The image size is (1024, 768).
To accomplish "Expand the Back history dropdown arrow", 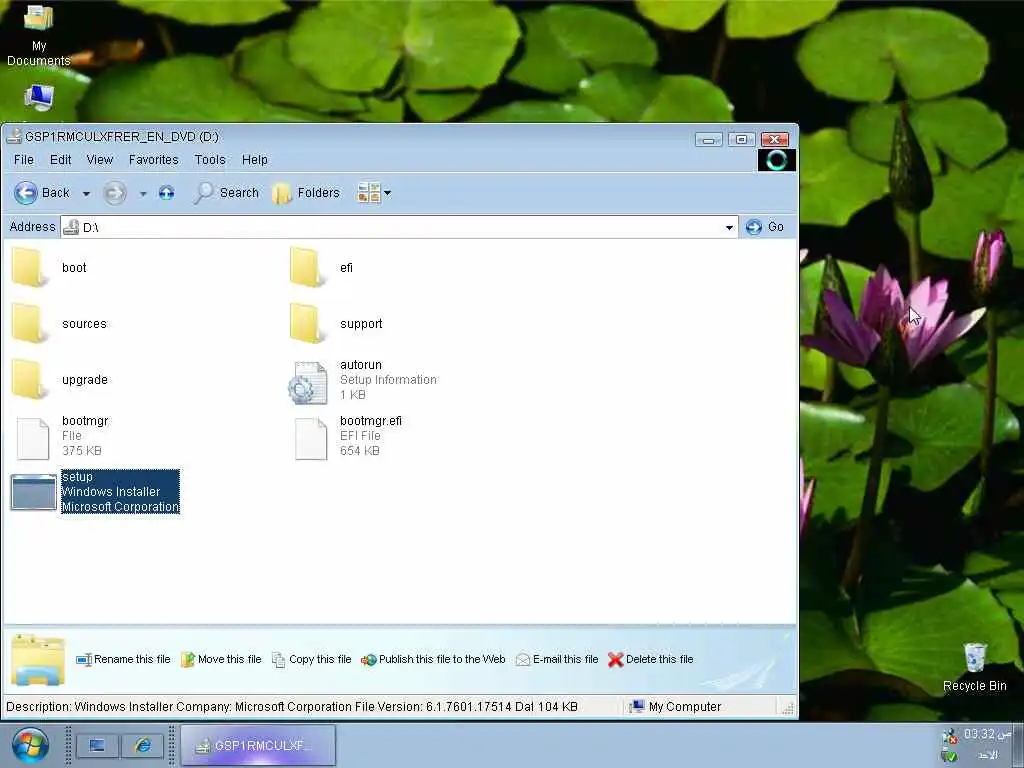I will (86, 193).
